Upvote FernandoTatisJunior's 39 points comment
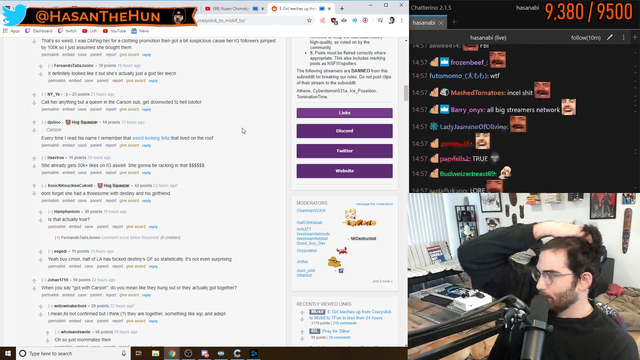Viewport: 640px width, 360px height. click(41, 66)
